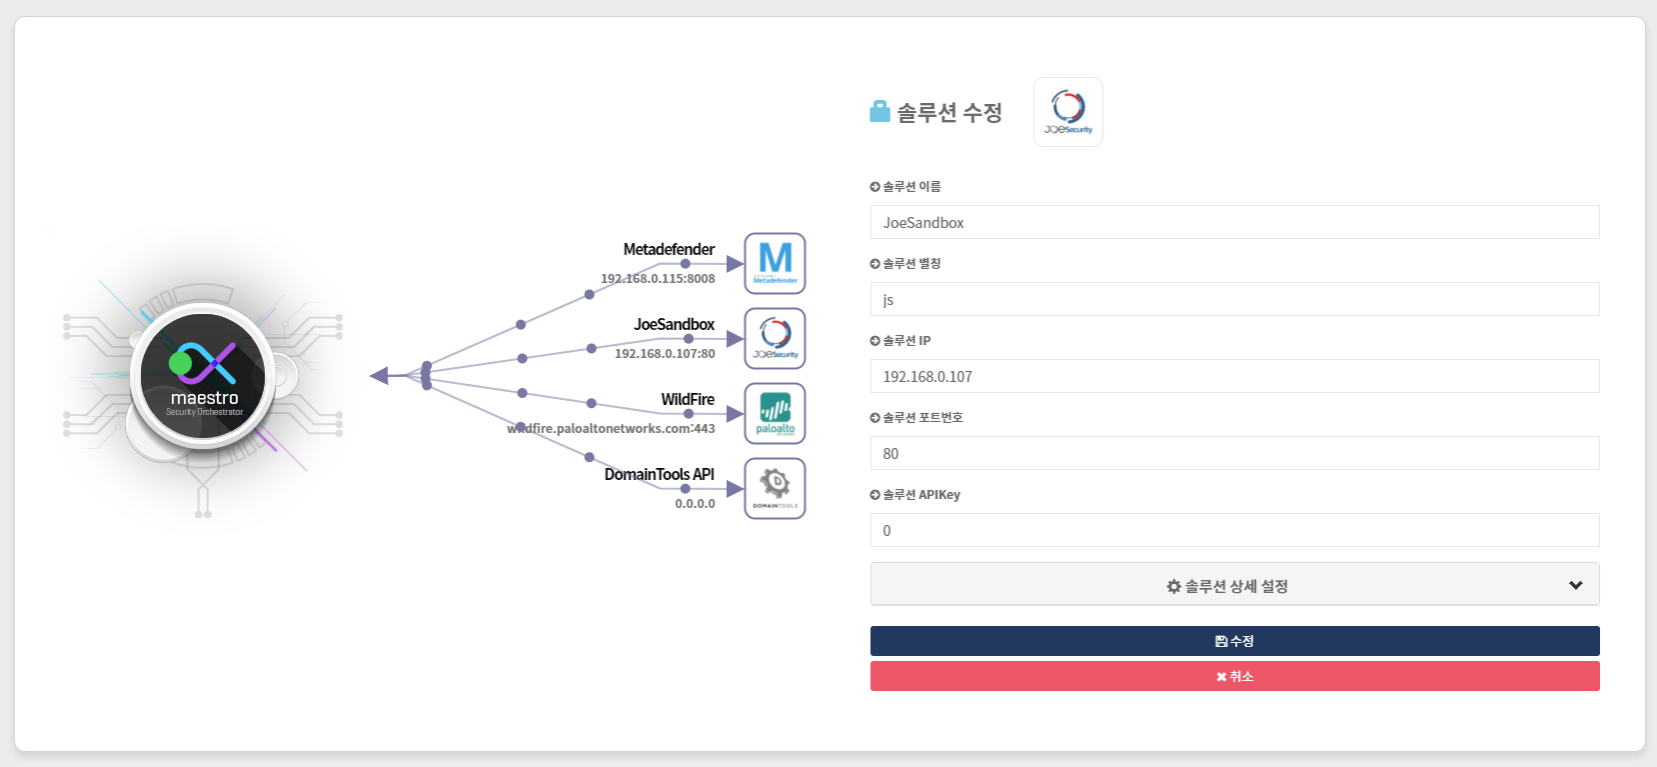The image size is (1657, 767).
Task: Click the maestro Security Orchestrator logo
Action: click(x=203, y=377)
